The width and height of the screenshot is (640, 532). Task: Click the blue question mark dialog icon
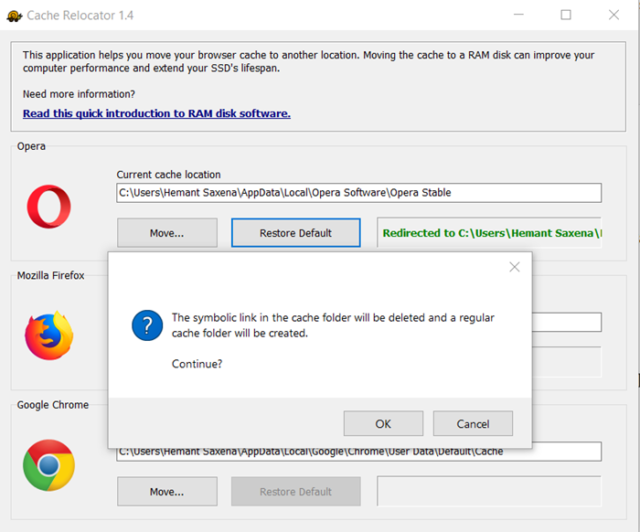147,325
